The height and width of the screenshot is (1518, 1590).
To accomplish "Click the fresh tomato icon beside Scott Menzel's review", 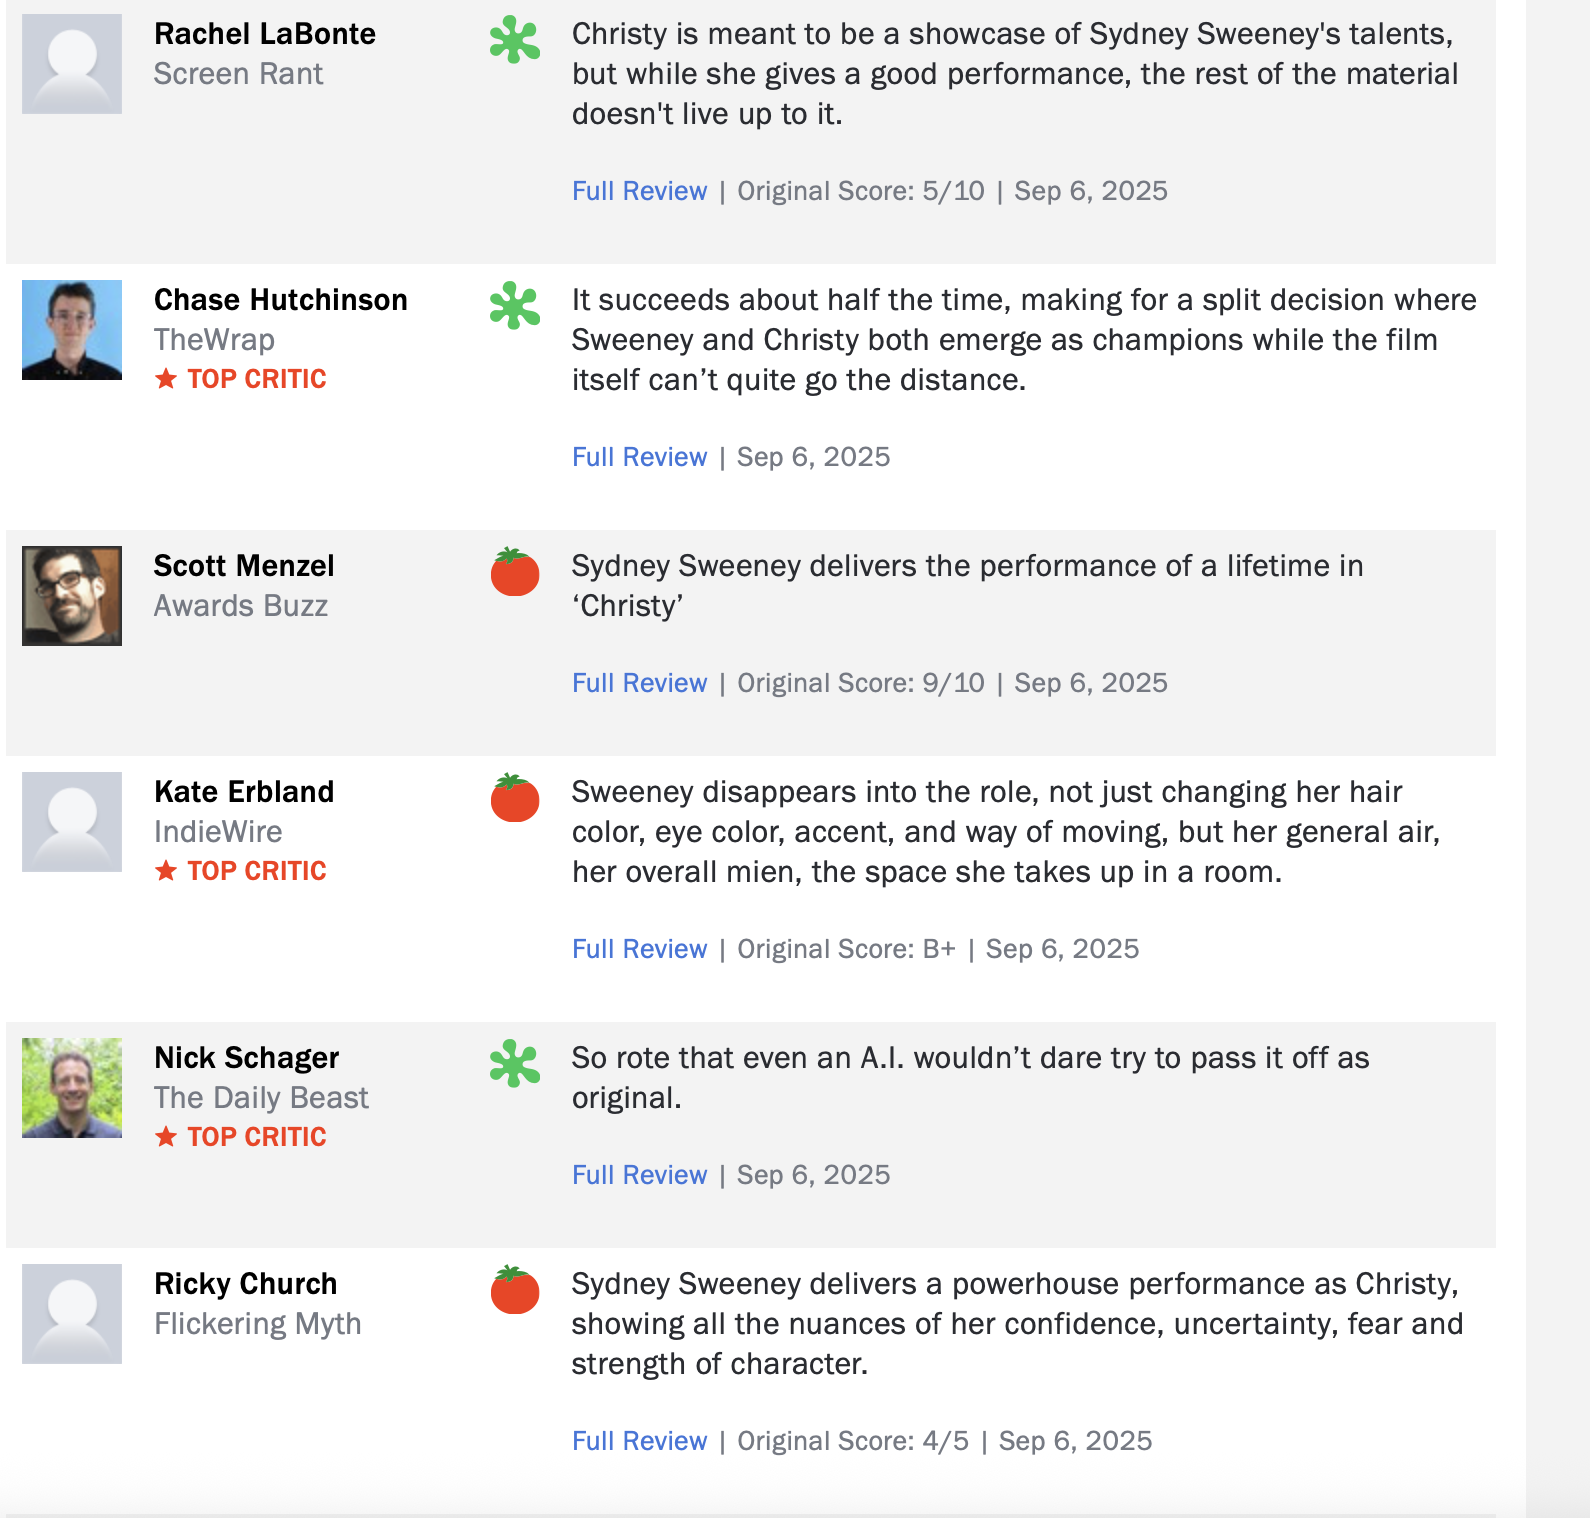I will pos(515,572).
